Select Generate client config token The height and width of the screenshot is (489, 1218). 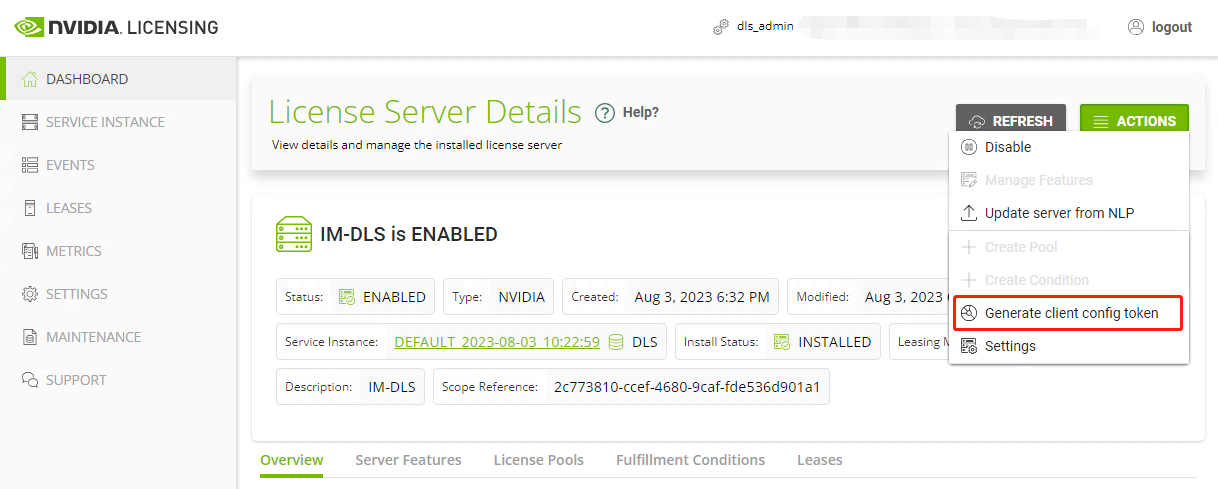click(1069, 313)
